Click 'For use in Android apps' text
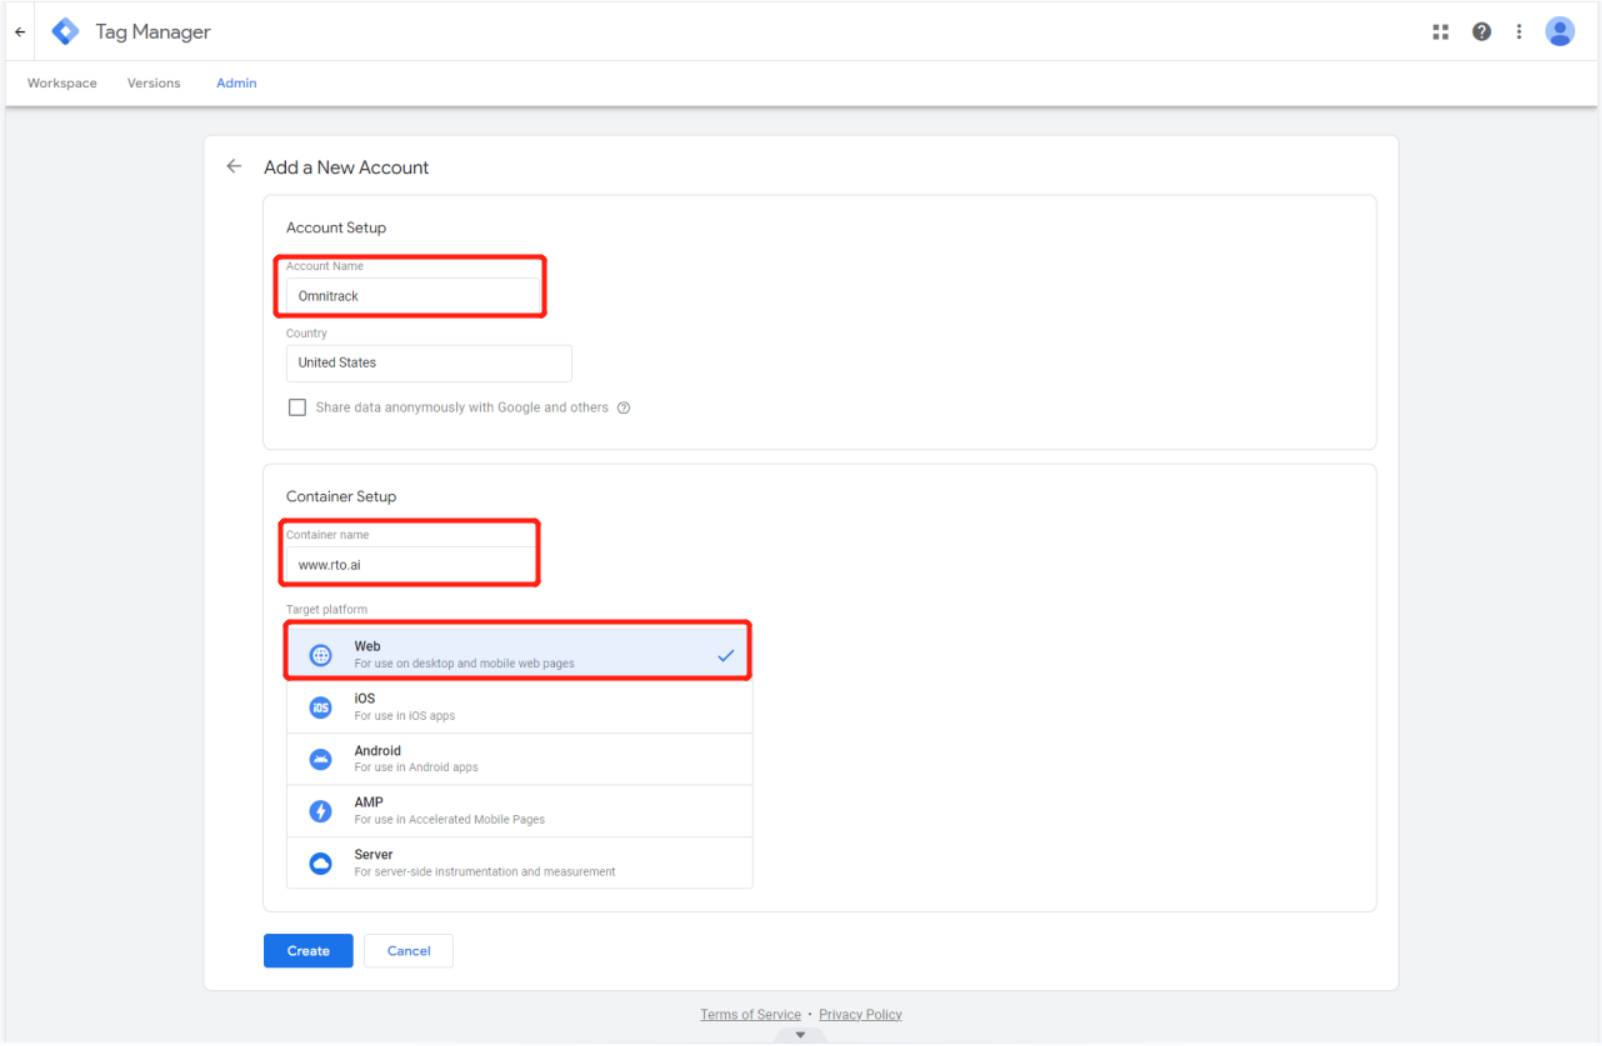Image resolution: width=1602 pixels, height=1046 pixels. (416, 767)
